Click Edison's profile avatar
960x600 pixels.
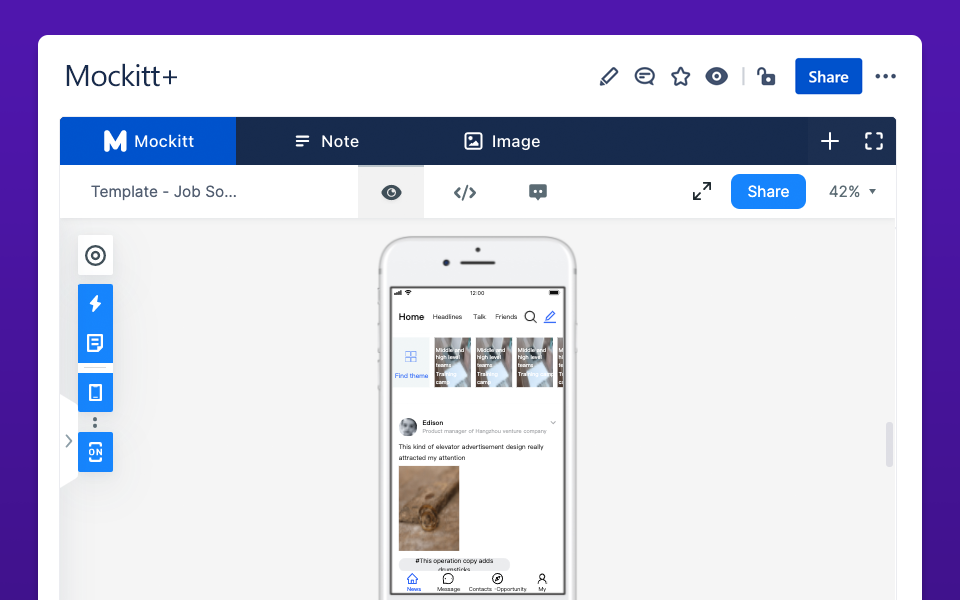tap(408, 427)
